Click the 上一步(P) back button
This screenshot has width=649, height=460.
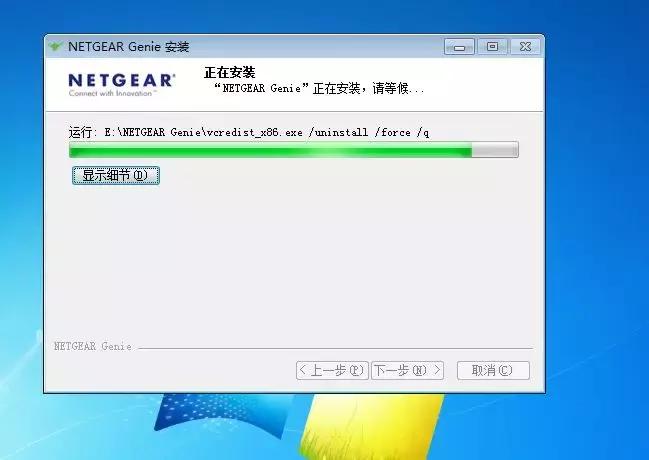[x=332, y=370]
